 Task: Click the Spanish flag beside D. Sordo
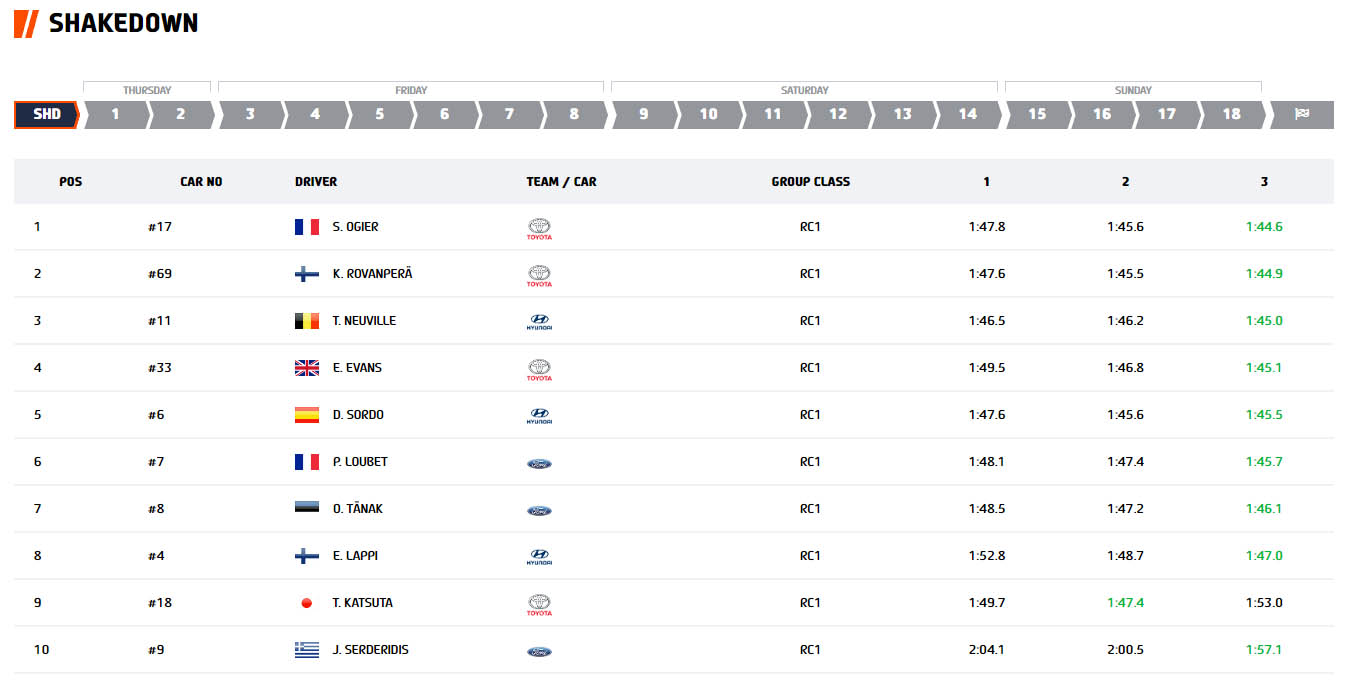tap(307, 415)
